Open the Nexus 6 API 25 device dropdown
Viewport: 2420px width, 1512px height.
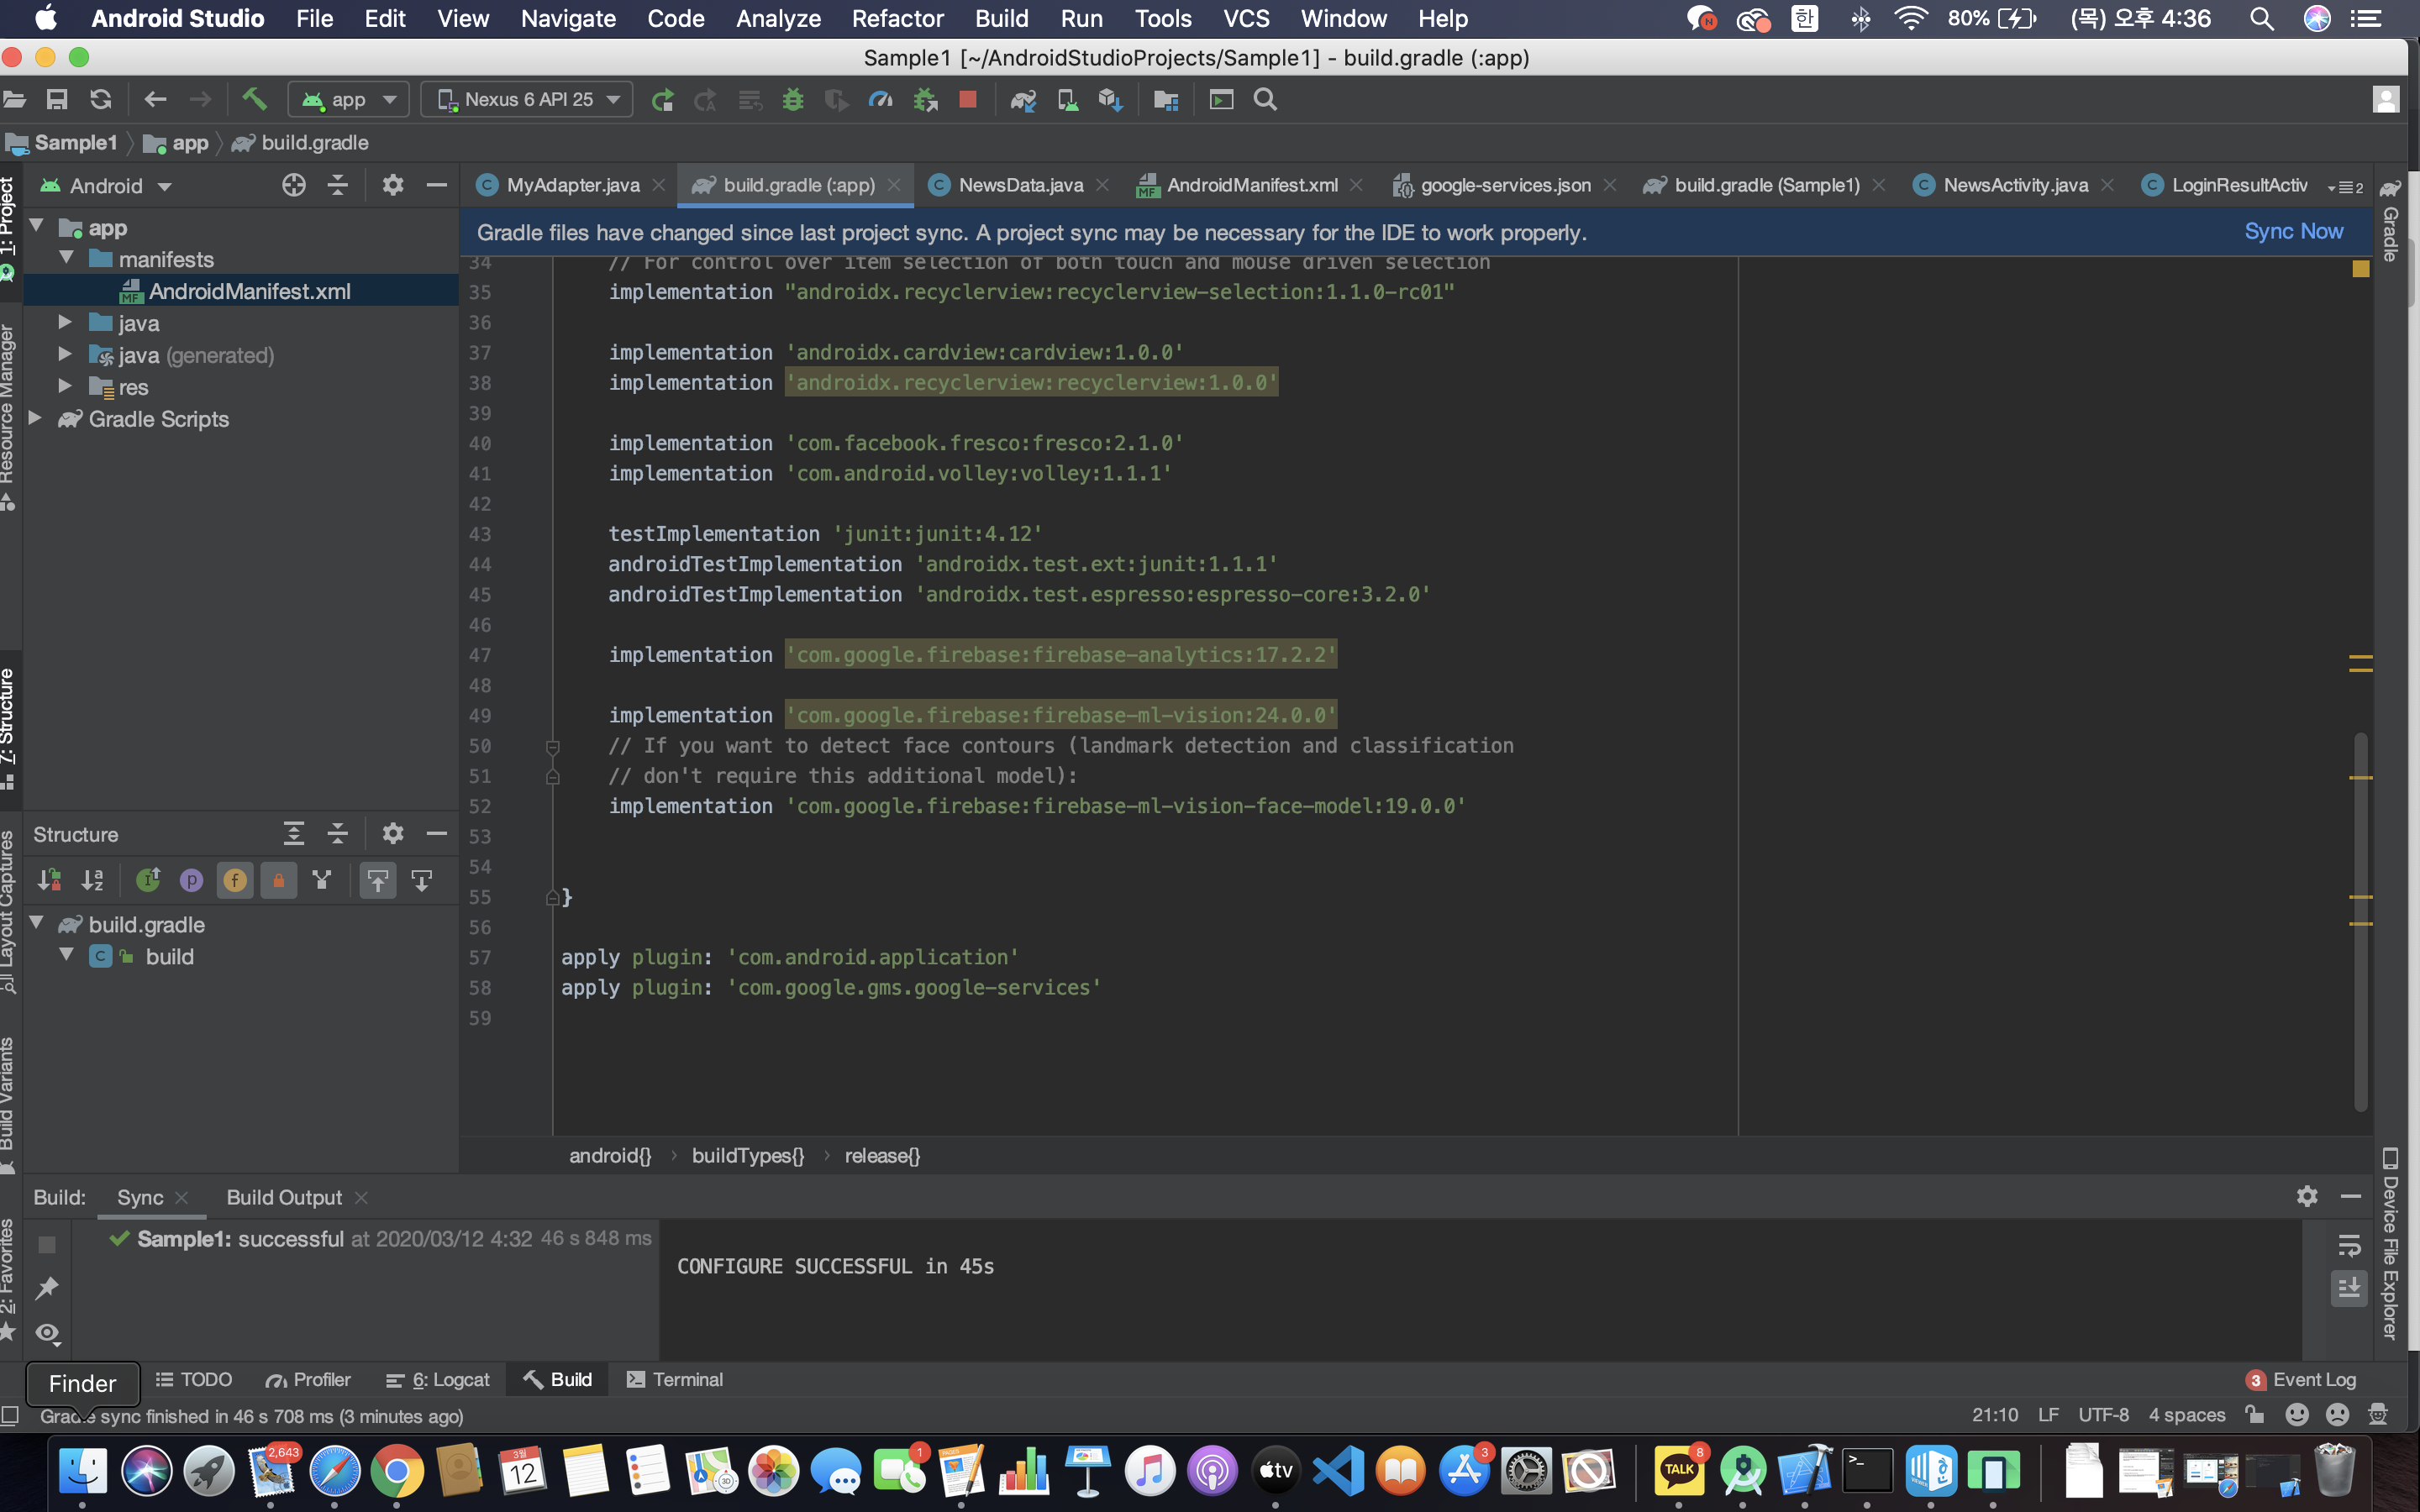[528, 99]
